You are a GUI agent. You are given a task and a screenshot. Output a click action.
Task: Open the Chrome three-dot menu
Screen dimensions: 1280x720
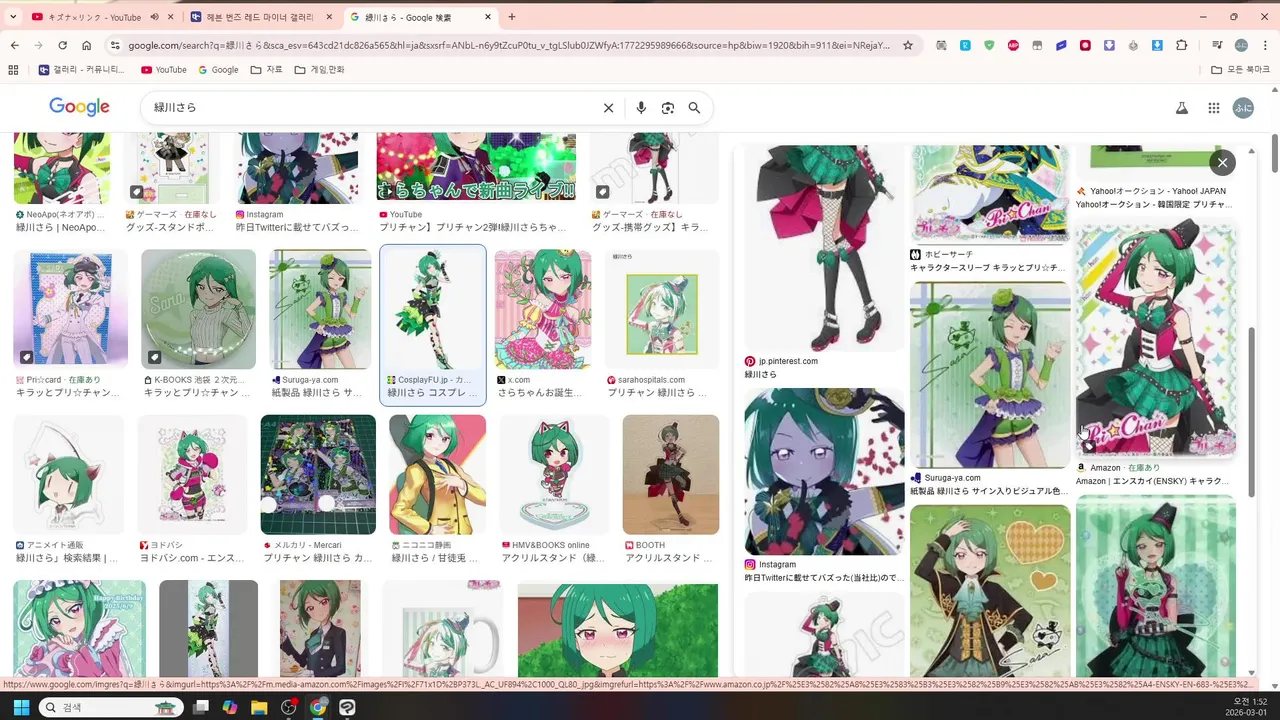(1264, 45)
